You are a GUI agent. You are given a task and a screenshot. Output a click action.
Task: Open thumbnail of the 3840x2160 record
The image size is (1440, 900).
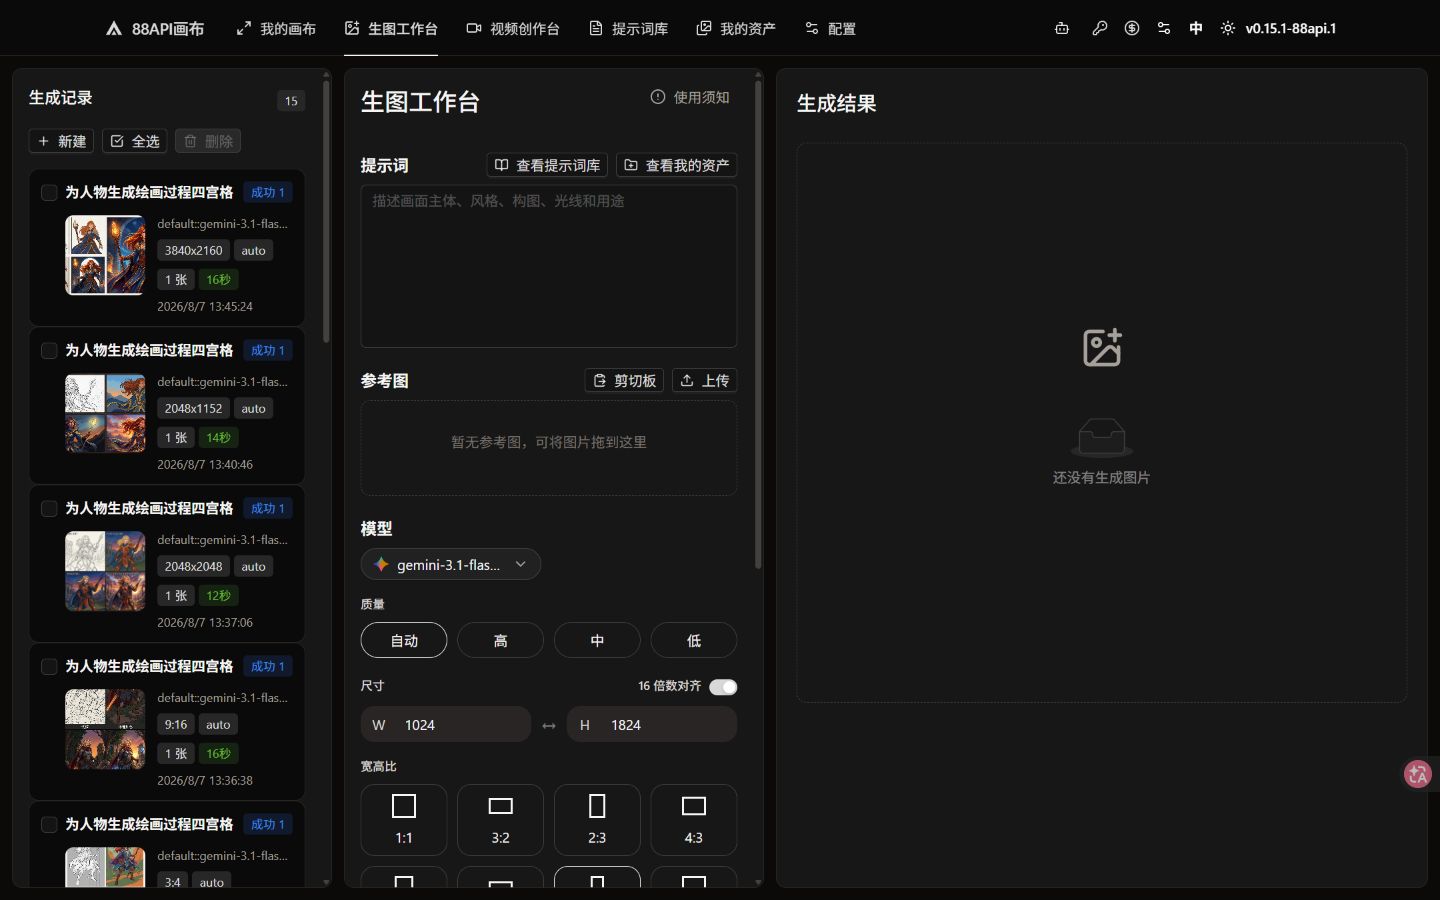coord(105,255)
